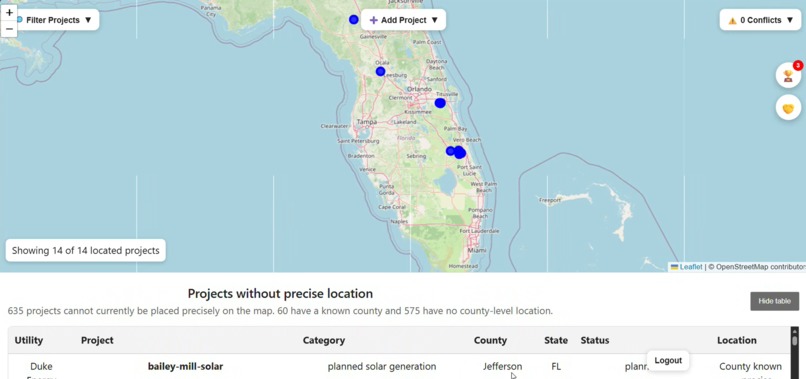This screenshot has width=806, height=379.
Task: Click the Projects without precise location heading
Action: coord(280,294)
